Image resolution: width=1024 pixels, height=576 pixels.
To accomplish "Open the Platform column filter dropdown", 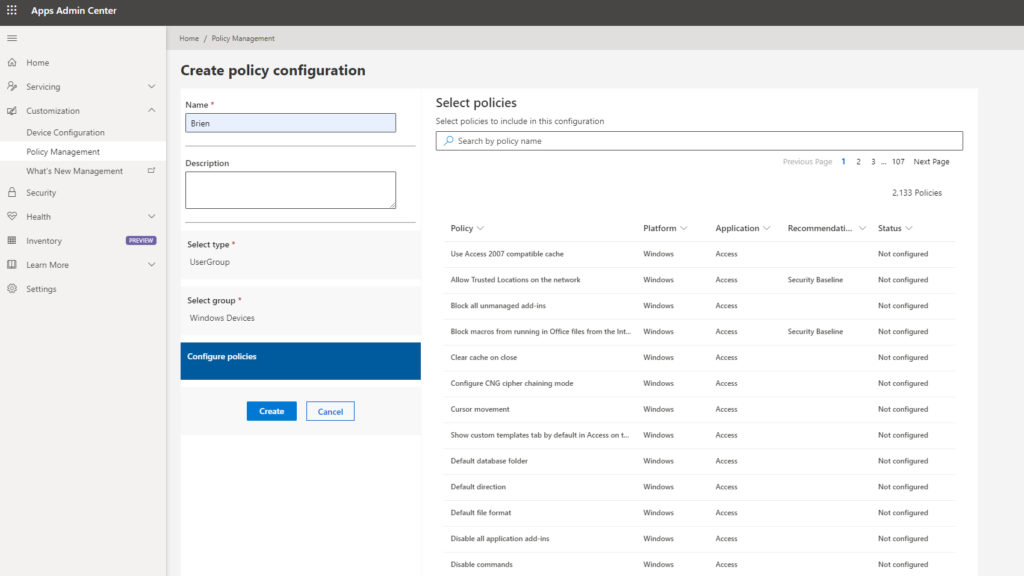I will coord(684,228).
